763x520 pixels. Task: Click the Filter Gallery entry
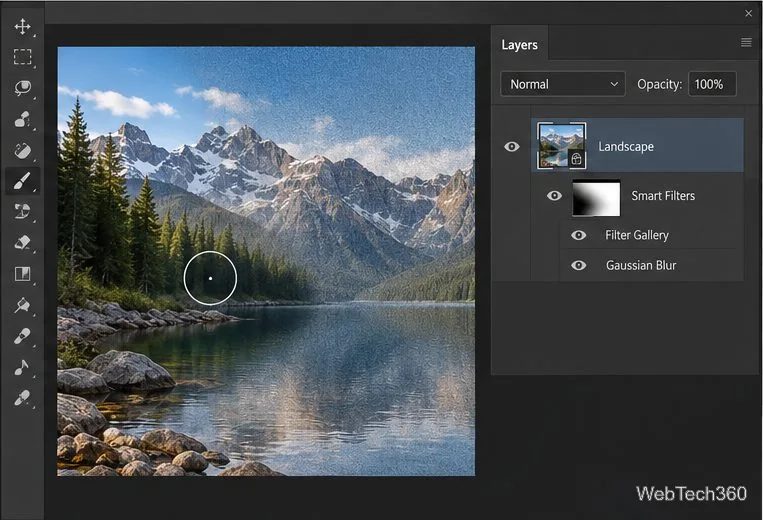click(x=636, y=235)
